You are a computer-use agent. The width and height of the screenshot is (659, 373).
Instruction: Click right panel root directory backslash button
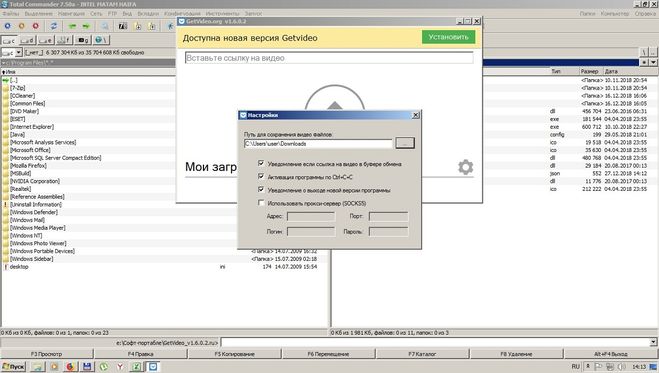pos(644,52)
